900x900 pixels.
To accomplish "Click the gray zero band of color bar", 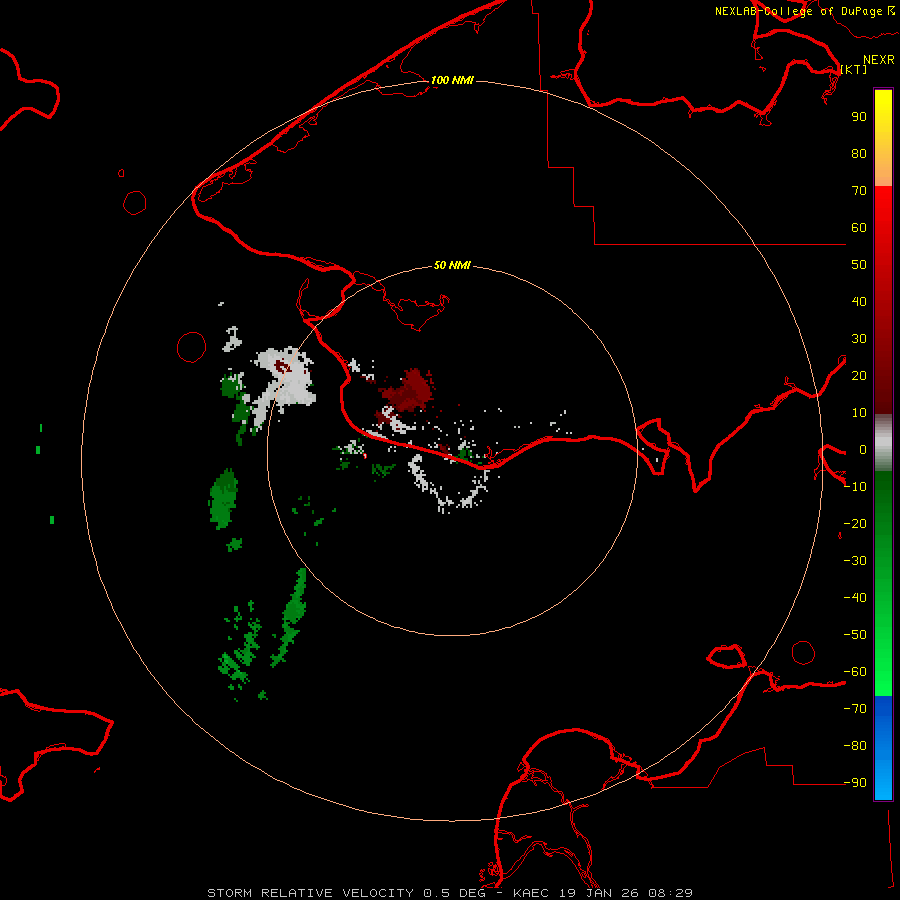I will (x=883, y=443).
